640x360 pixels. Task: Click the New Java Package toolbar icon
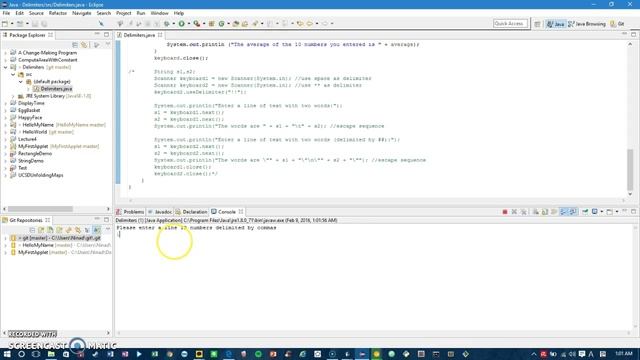[211, 24]
